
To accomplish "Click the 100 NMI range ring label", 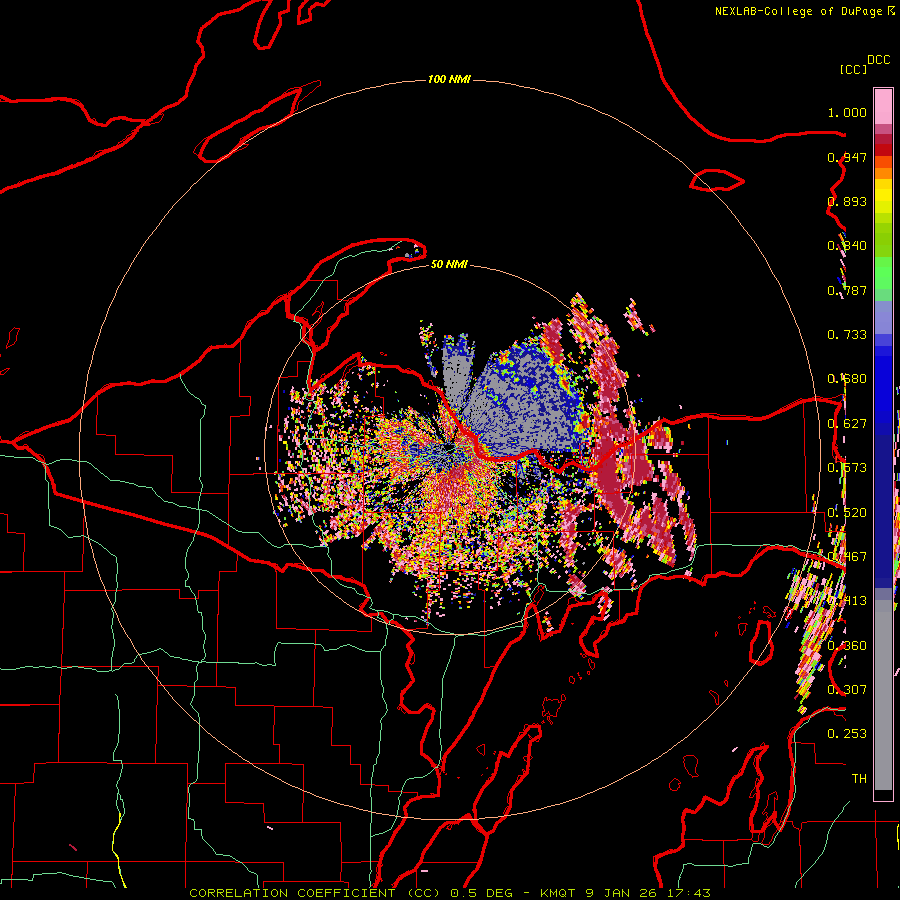I will 449,79.
